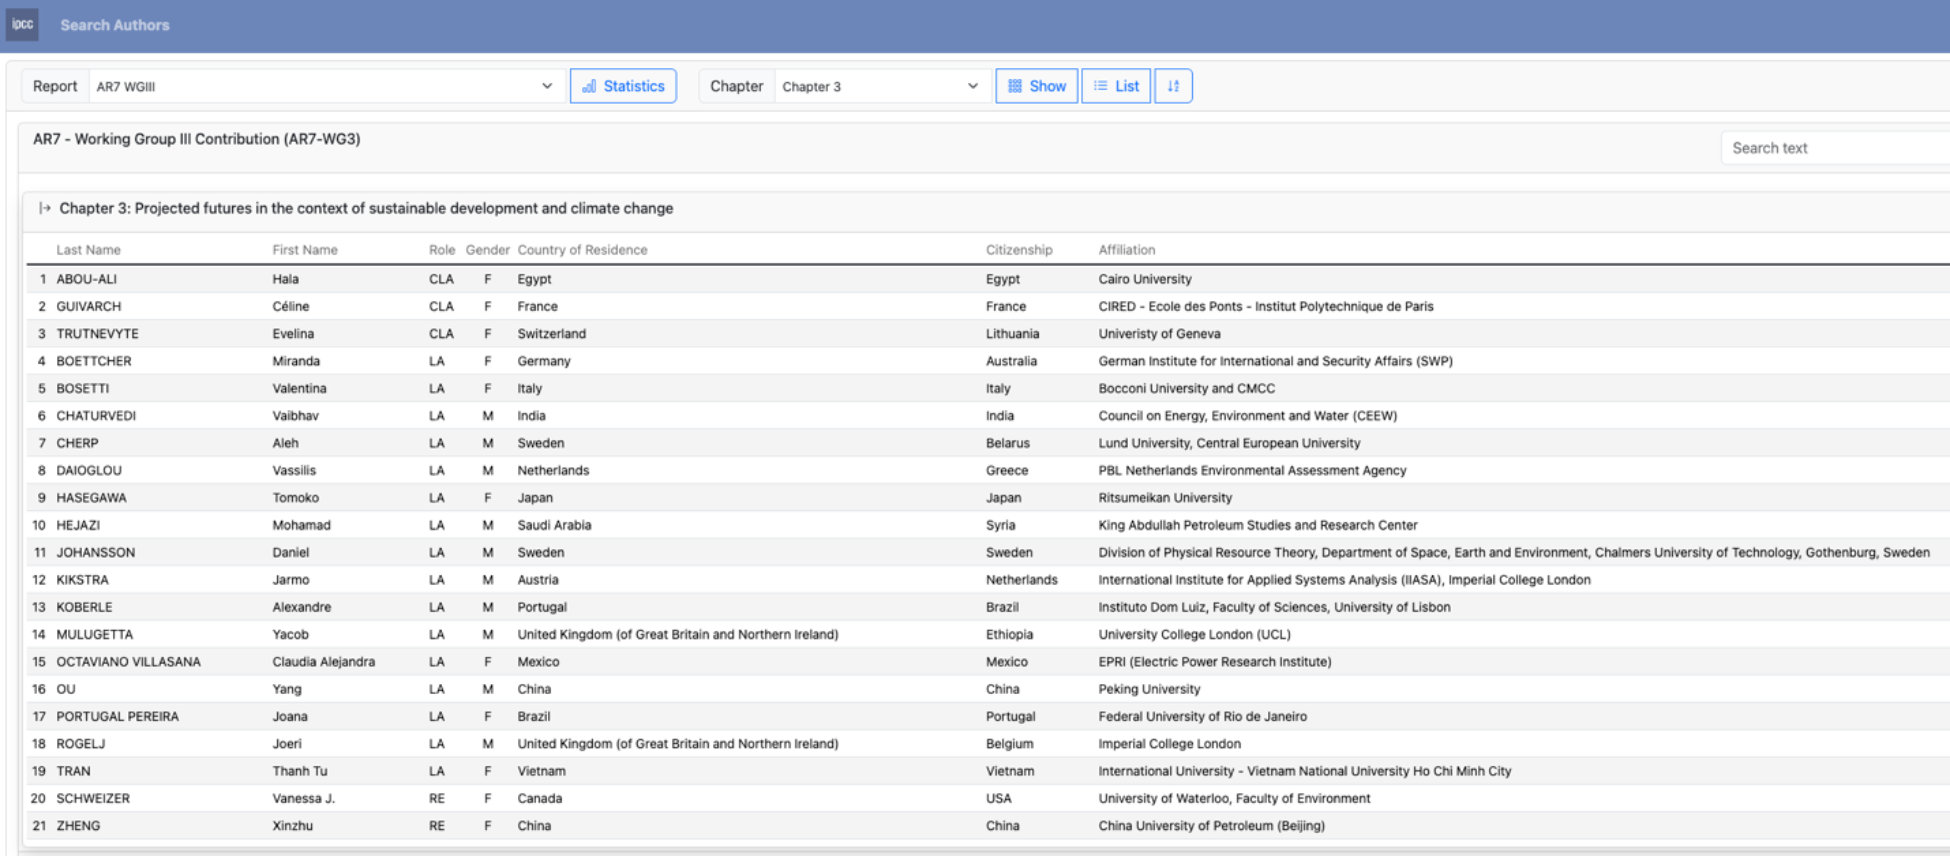Click the Citizenship column header
This screenshot has height=857, width=1950.
click(1019, 250)
